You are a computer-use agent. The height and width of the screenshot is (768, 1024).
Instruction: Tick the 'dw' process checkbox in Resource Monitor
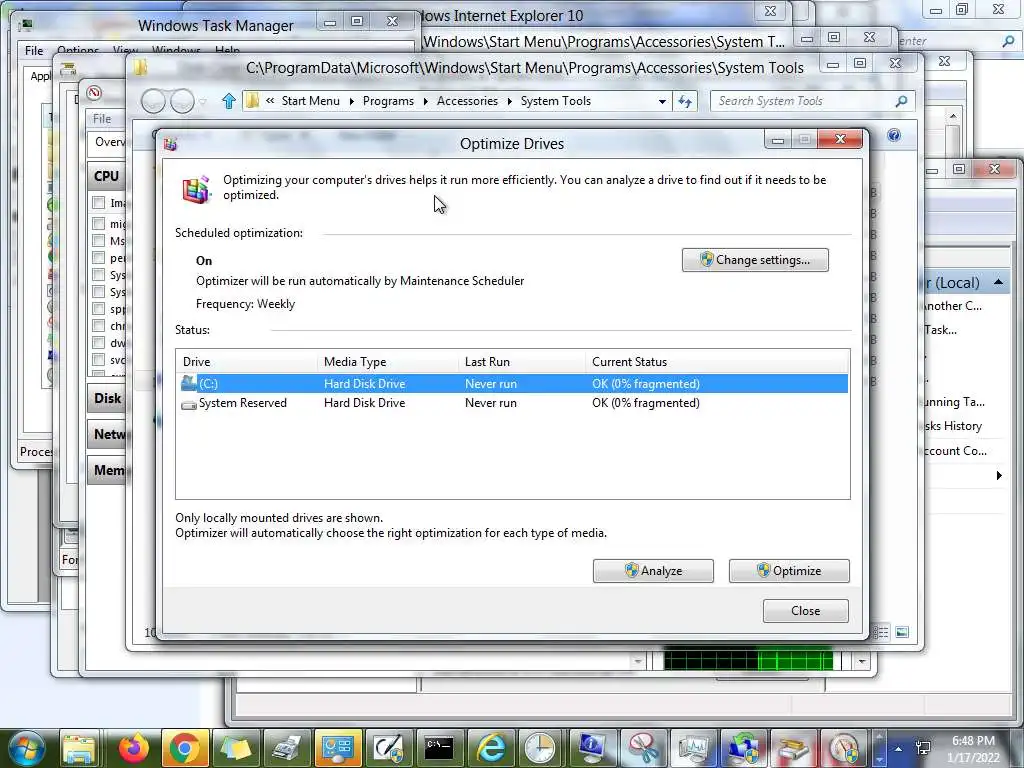[x=99, y=342]
